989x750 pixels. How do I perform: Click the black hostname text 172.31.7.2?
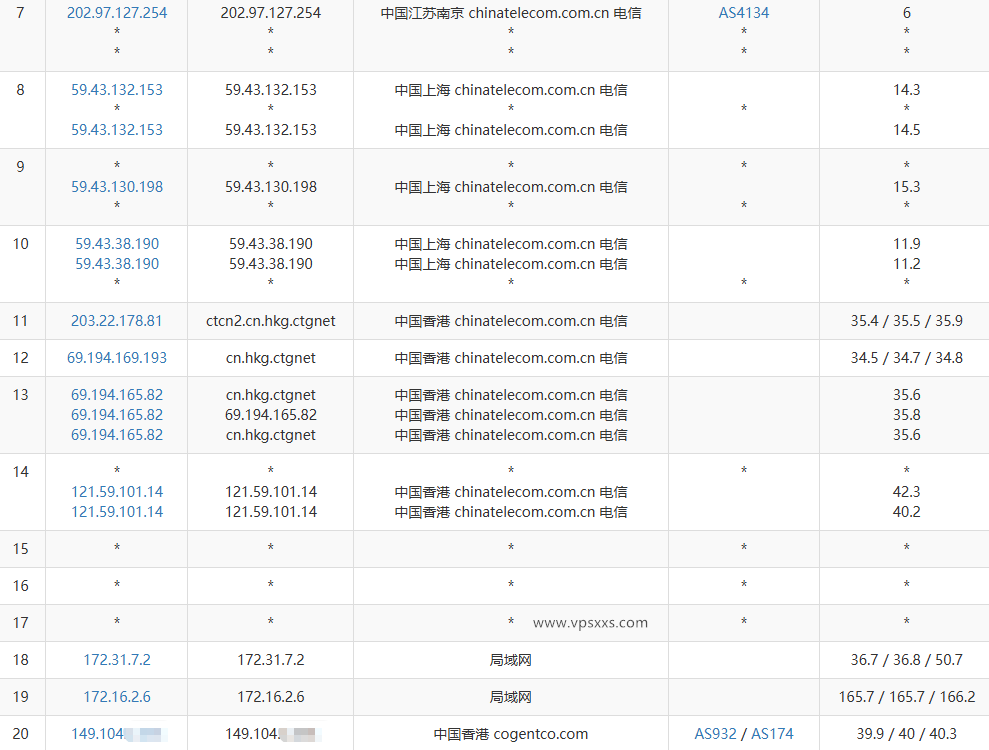coord(271,660)
